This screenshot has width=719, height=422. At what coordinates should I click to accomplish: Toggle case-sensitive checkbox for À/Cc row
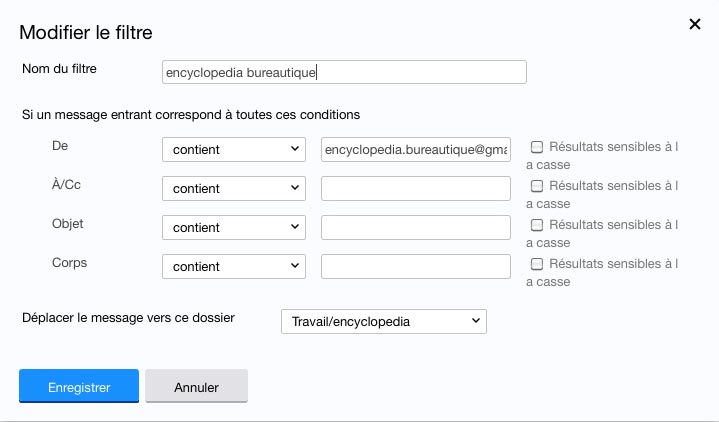pos(537,186)
